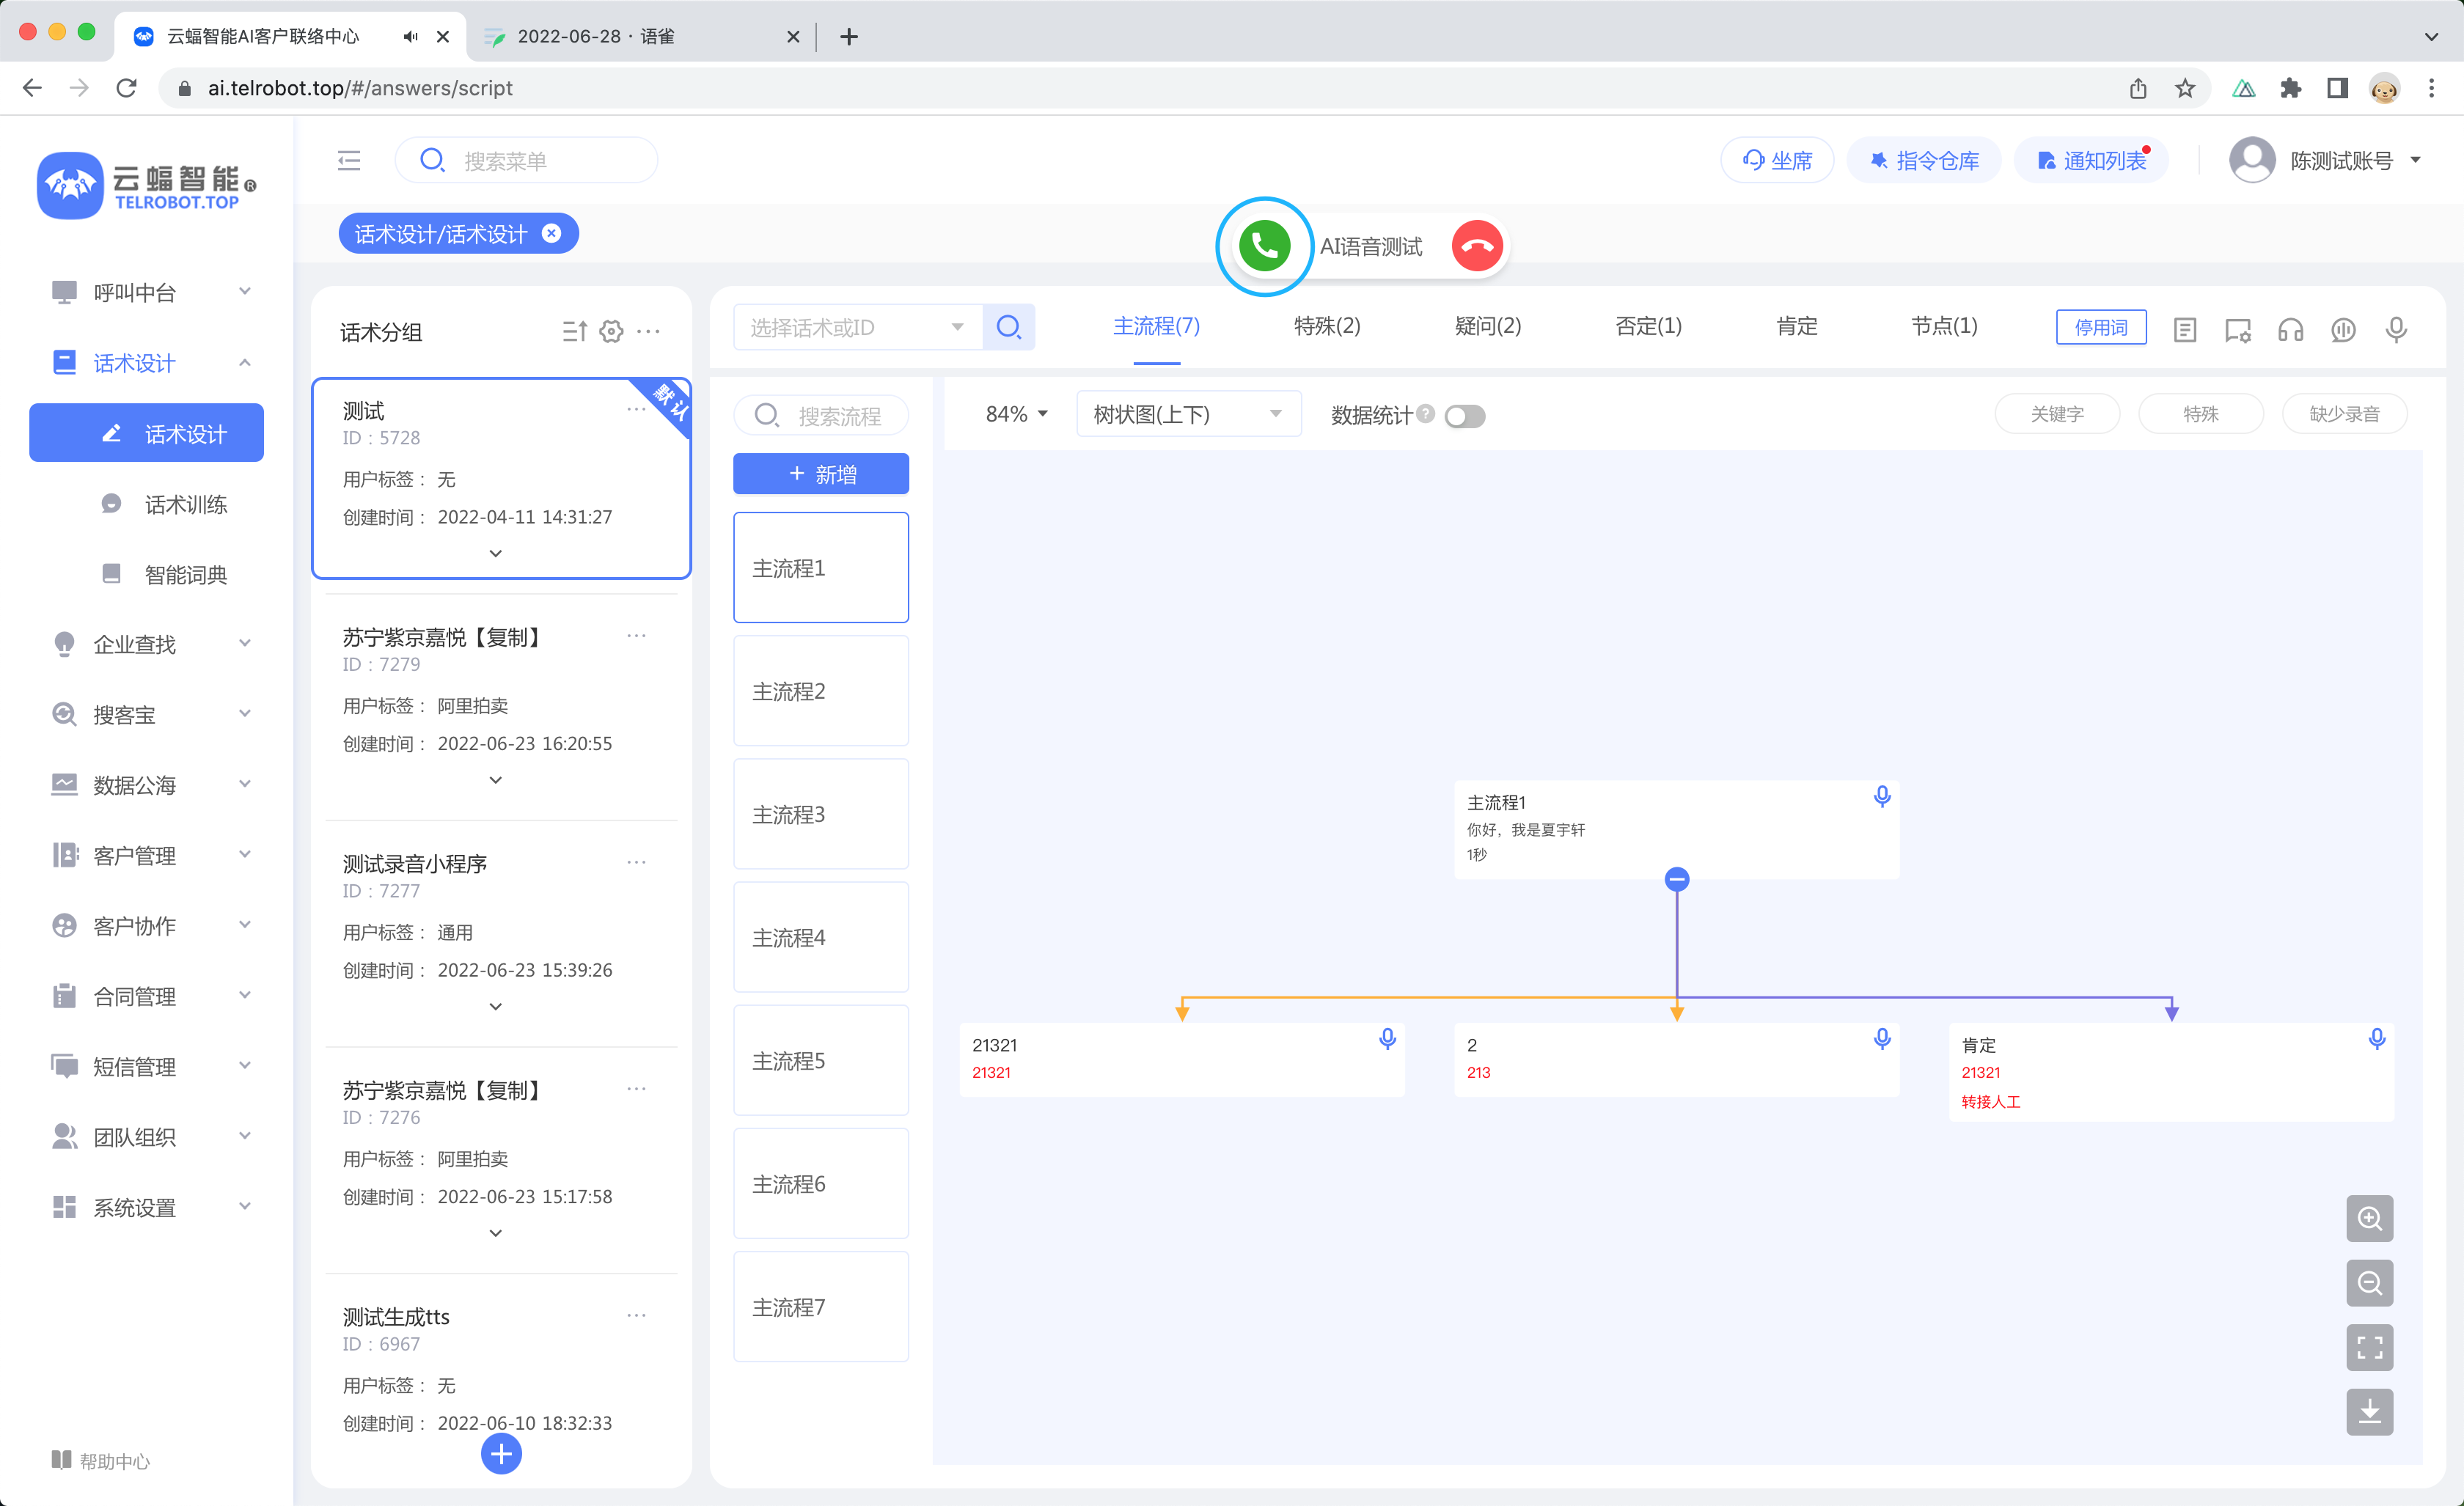Click the 新增 add flow button
This screenshot has width=2464, height=1506.
[x=820, y=474]
